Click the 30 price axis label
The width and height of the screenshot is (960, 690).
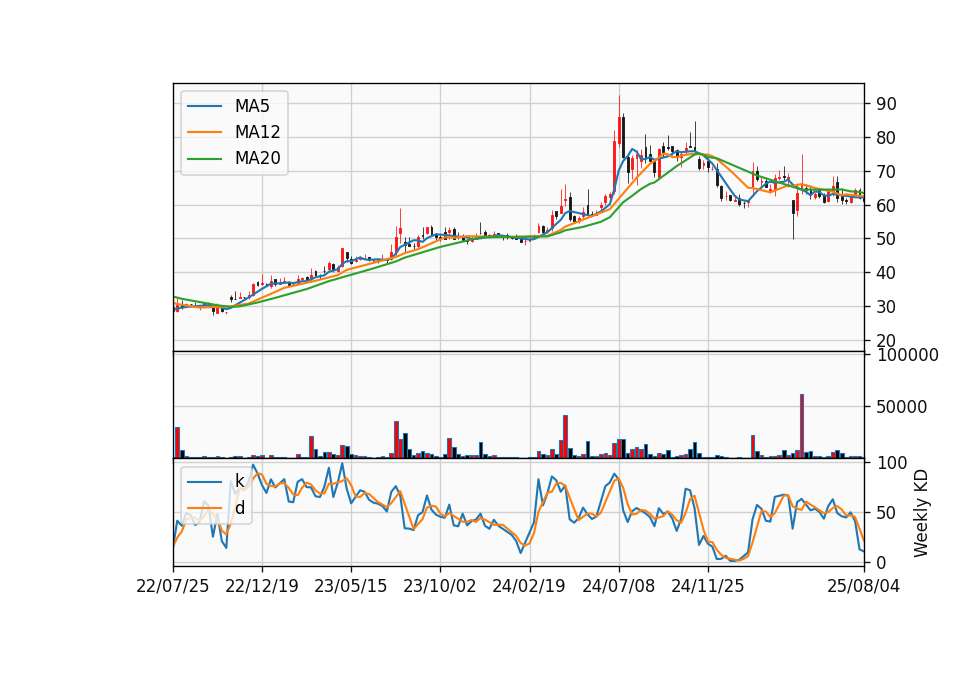pos(886,307)
